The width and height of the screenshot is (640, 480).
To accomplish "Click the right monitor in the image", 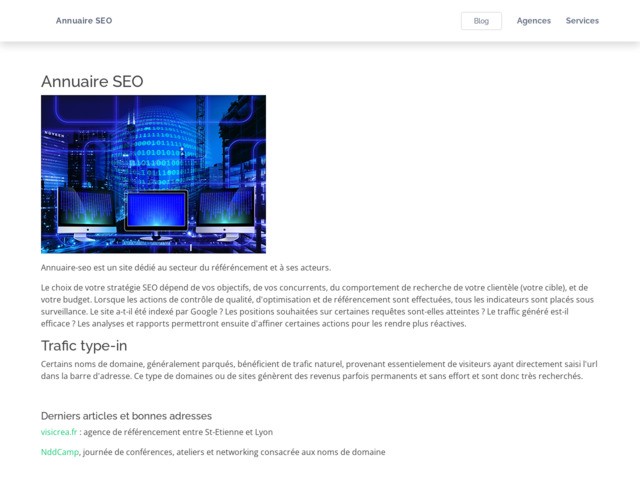I will [x=227, y=211].
